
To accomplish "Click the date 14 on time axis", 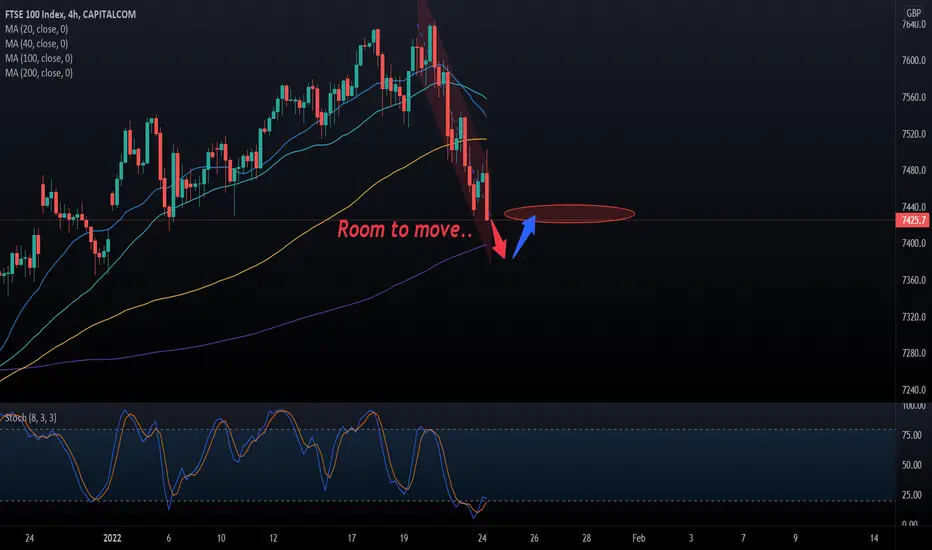I will (874, 538).
